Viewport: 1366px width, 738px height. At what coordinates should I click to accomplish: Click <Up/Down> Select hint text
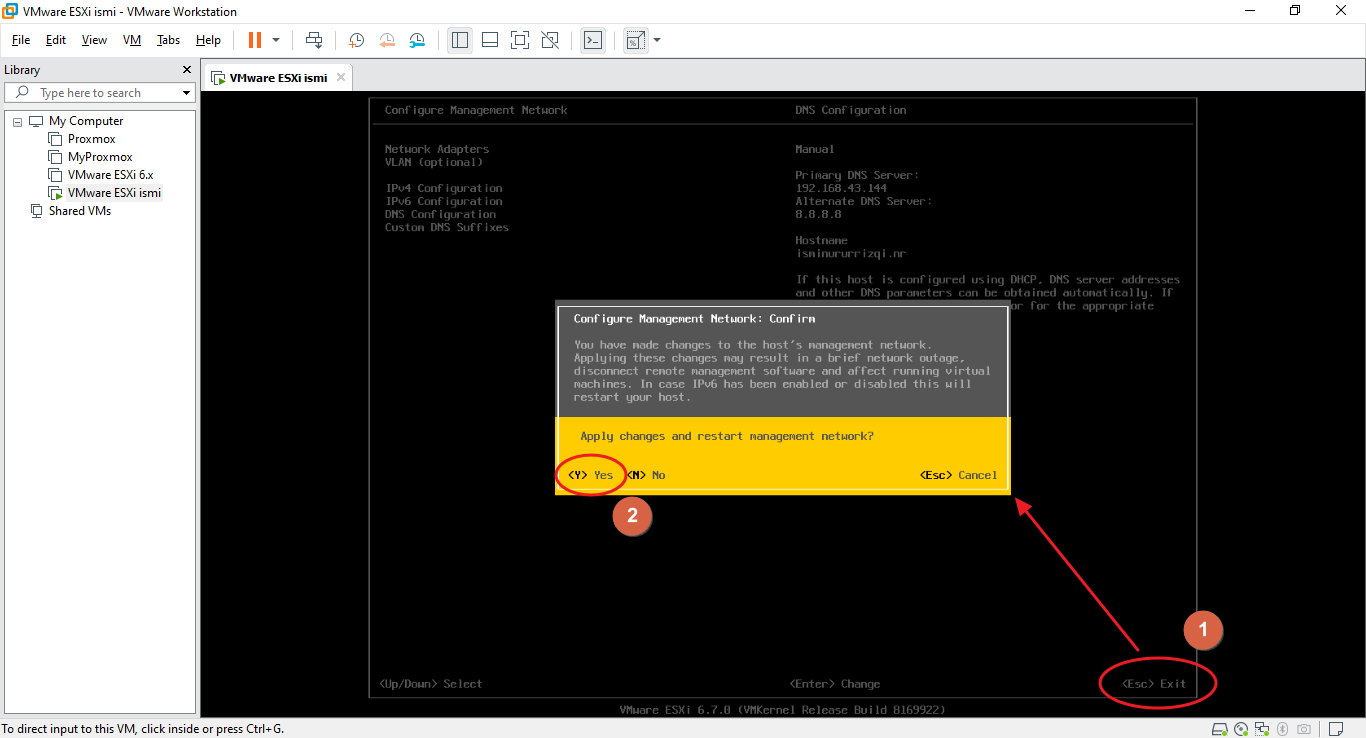[x=431, y=684]
